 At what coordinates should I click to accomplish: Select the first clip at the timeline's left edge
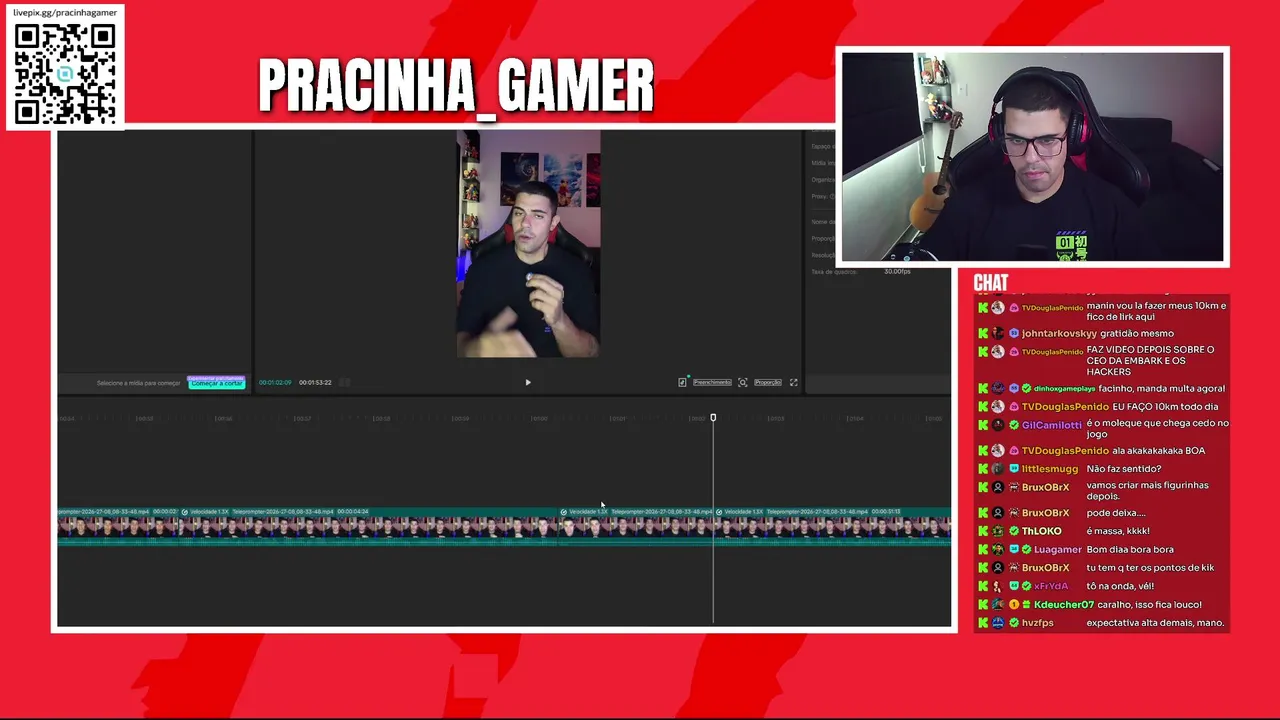click(x=118, y=527)
